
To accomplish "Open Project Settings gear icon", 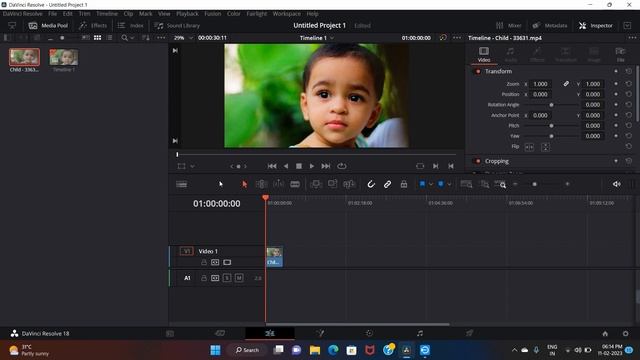I will point(625,333).
